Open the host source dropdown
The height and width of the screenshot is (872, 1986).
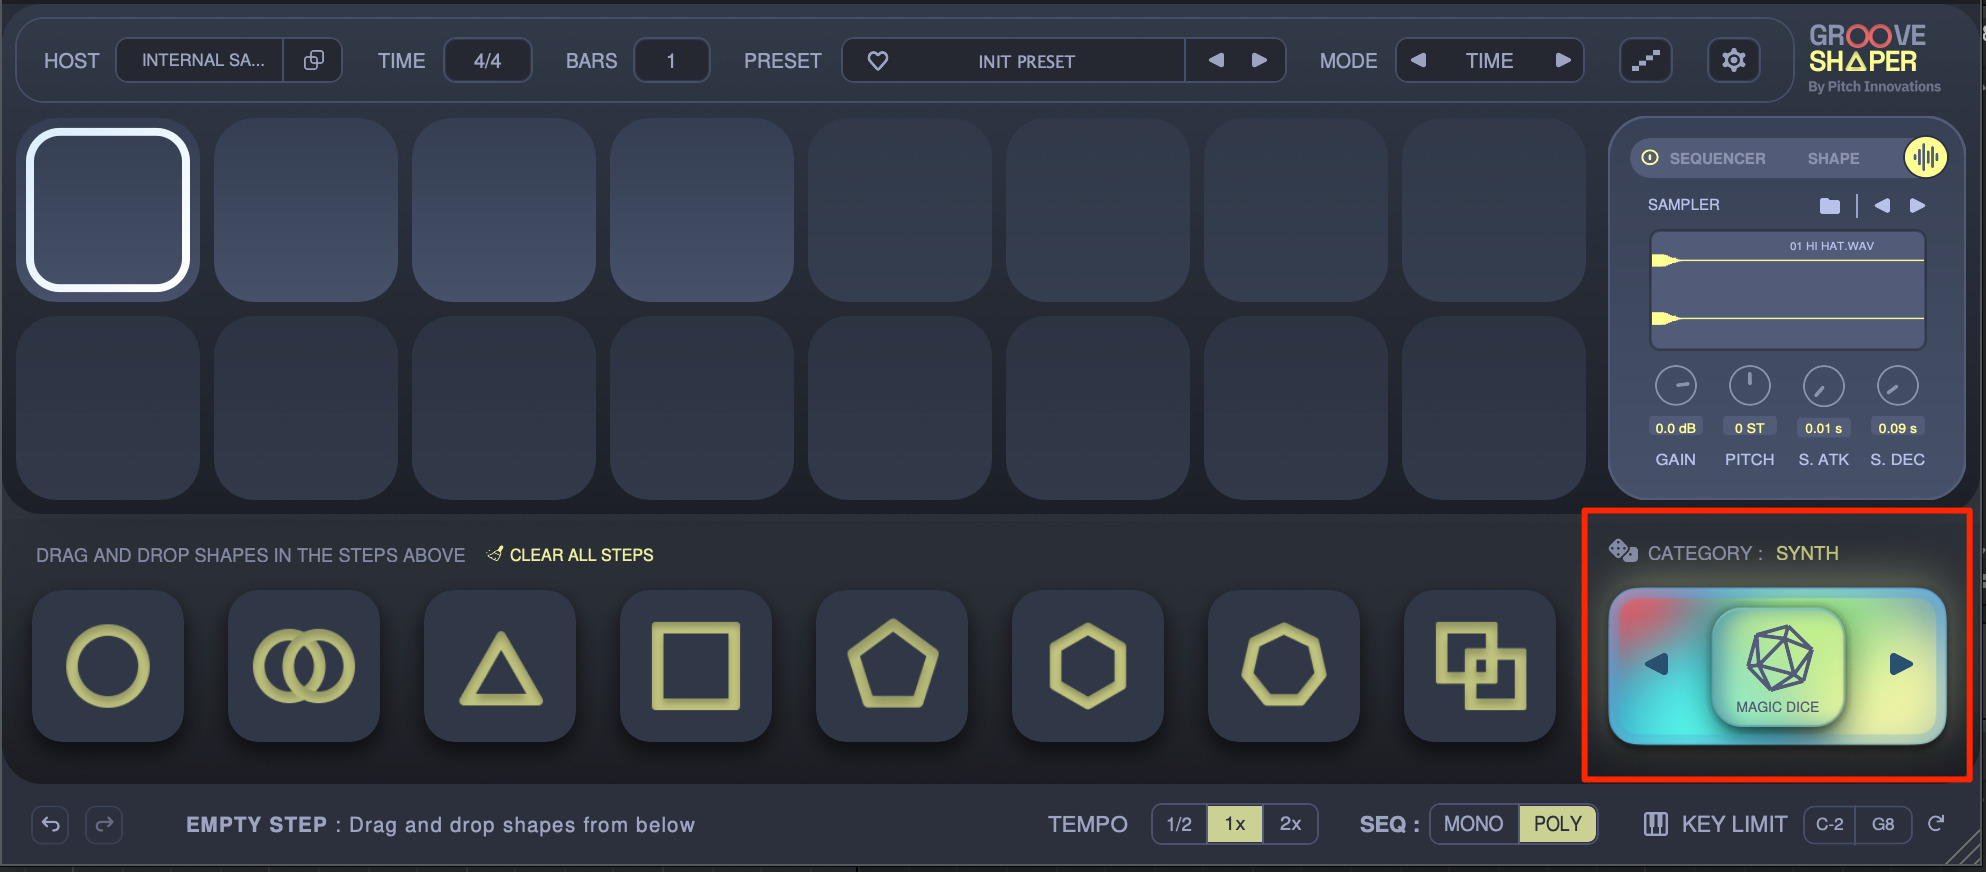point(202,60)
